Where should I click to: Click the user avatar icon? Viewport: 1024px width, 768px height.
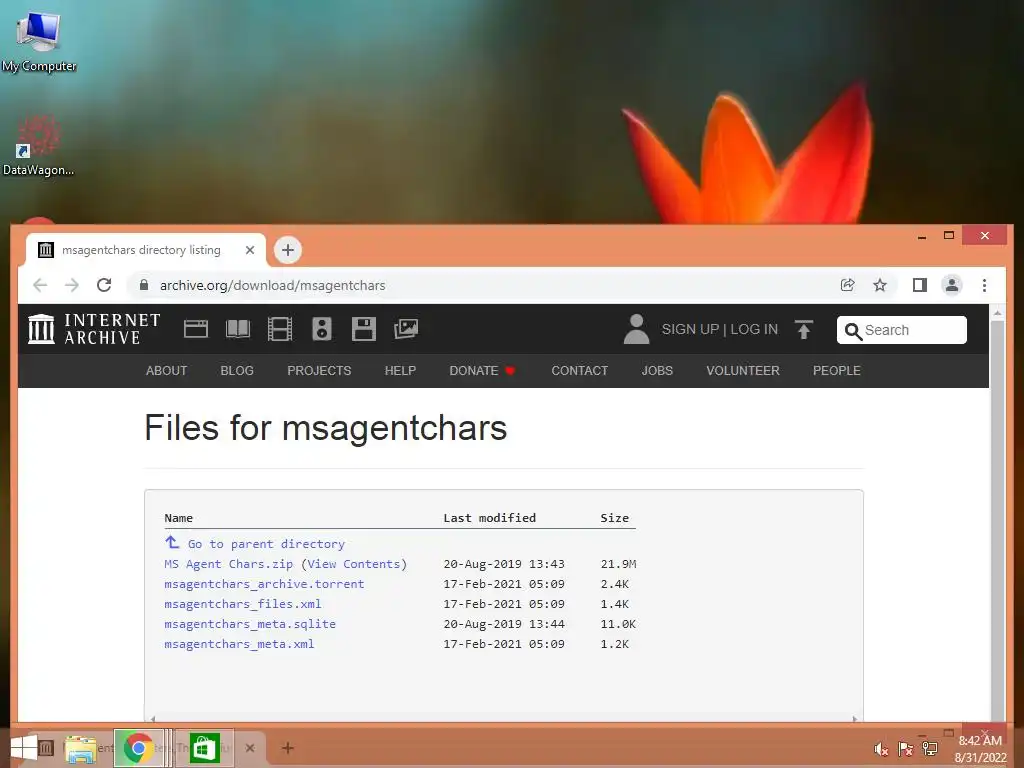point(636,328)
